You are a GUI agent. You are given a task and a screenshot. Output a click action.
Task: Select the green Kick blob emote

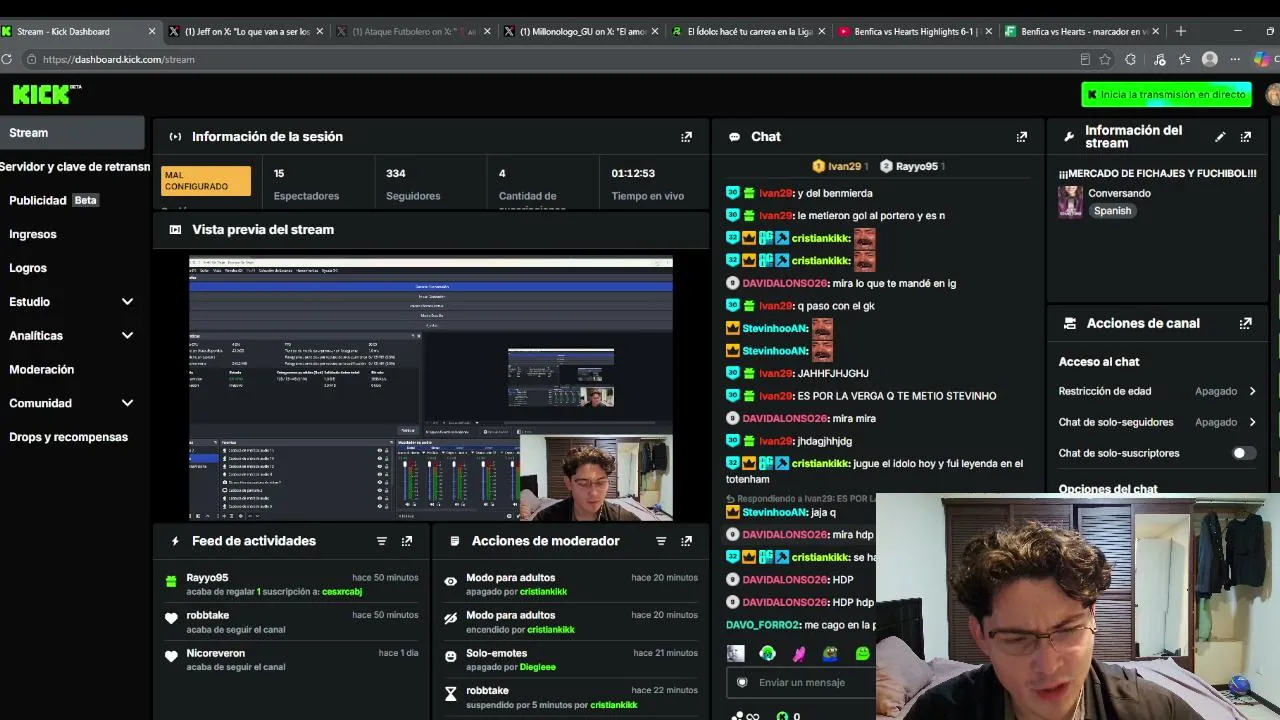(863, 654)
